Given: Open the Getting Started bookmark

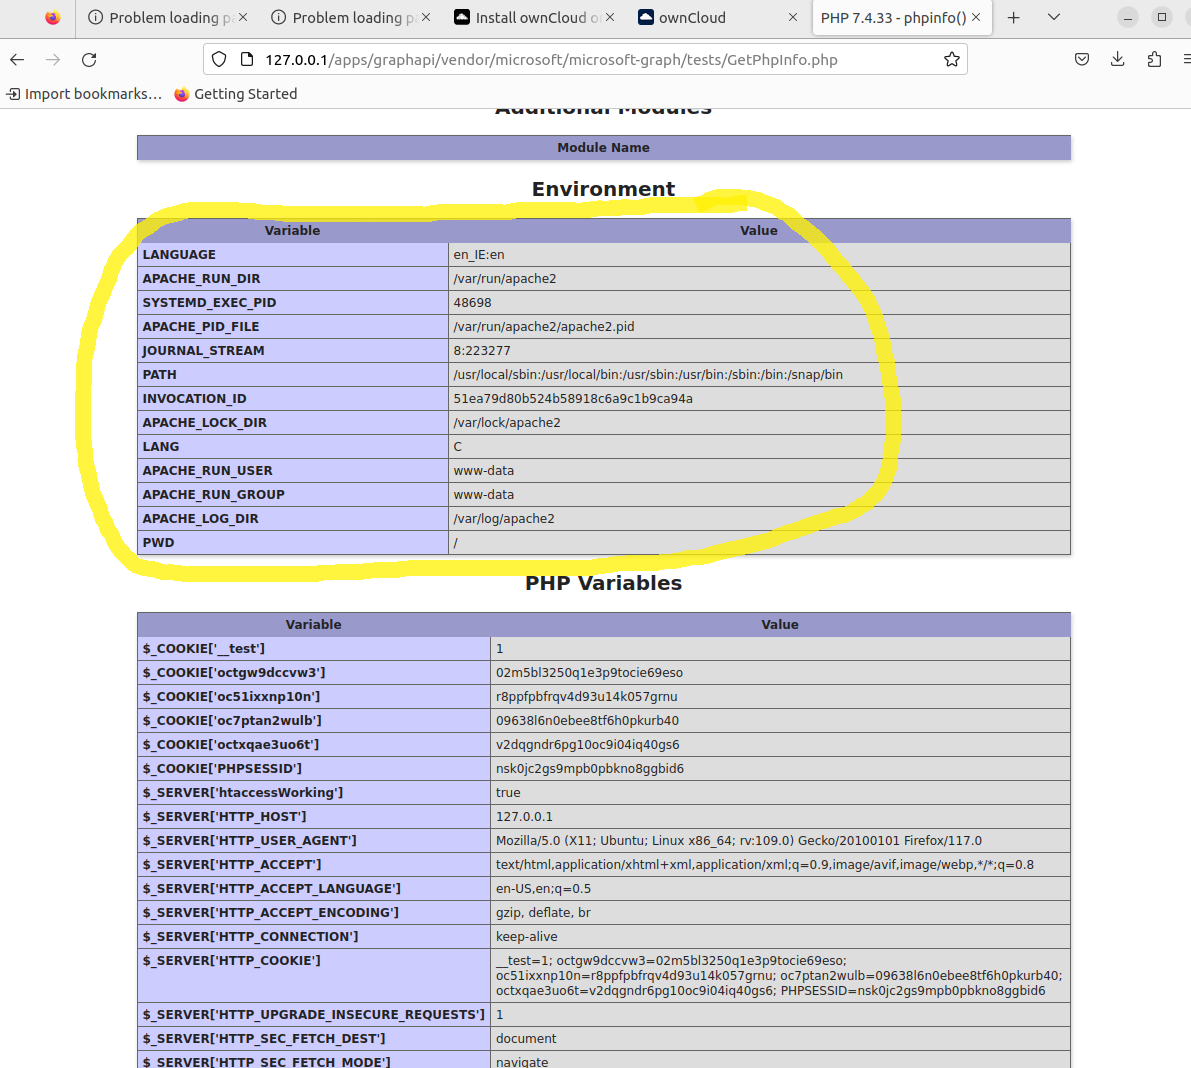Looking at the screenshot, I should coord(235,94).
